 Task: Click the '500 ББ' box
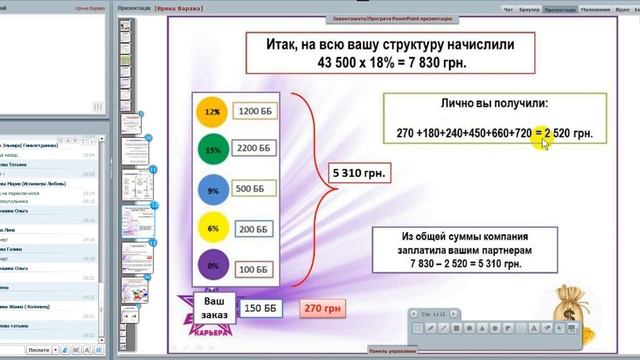(253, 189)
